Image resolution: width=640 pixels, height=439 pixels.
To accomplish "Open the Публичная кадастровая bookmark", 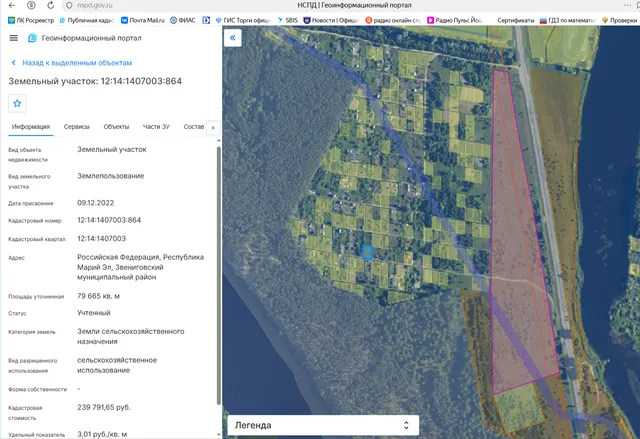I will 87,20.
